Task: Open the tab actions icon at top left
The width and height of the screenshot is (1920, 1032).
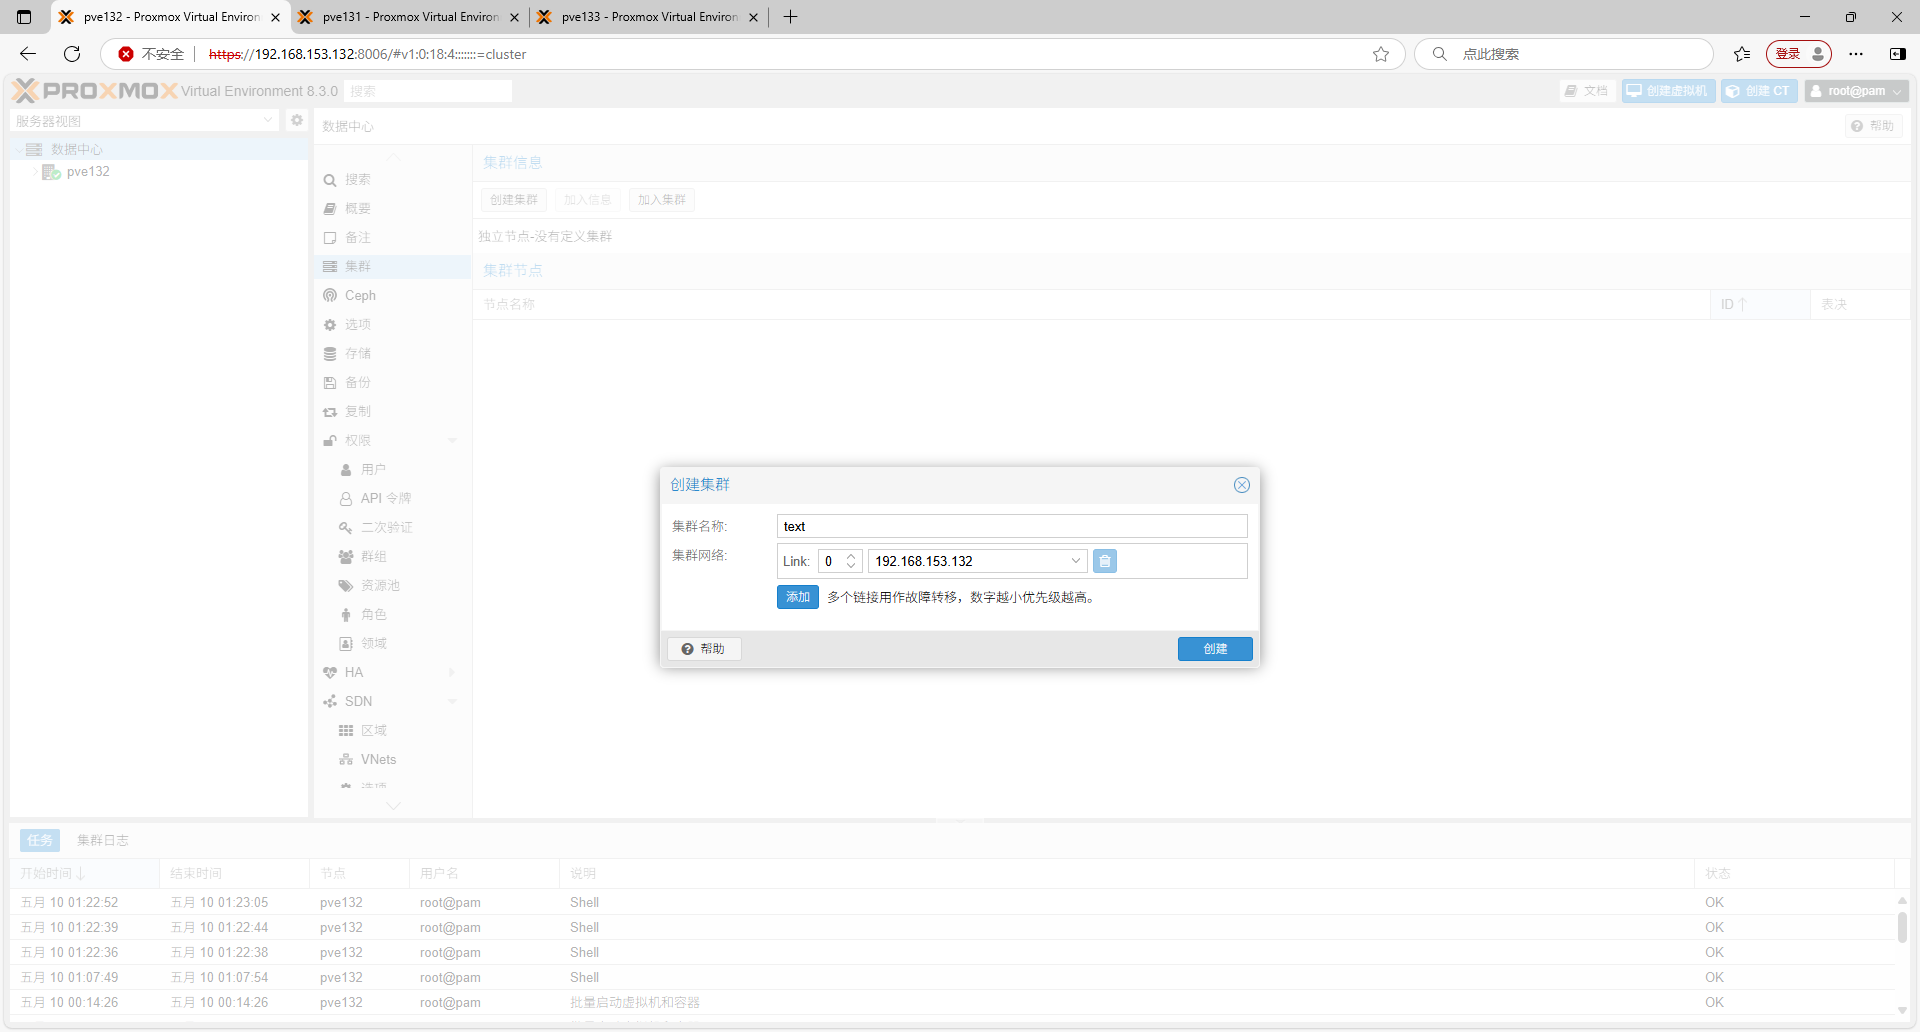Action: click(x=24, y=17)
